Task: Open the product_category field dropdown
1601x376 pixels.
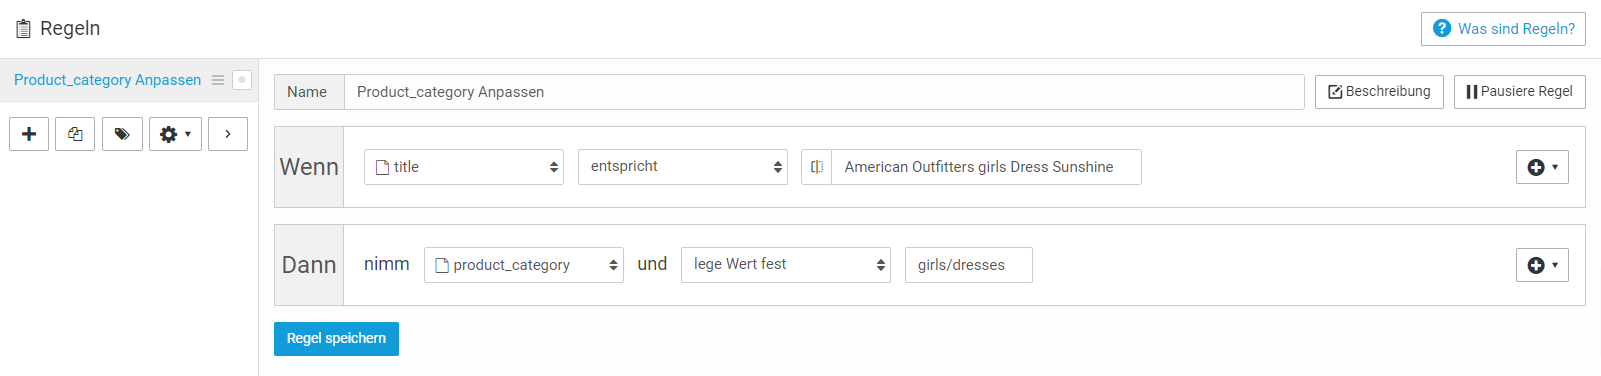Action: pyautogui.click(x=524, y=265)
